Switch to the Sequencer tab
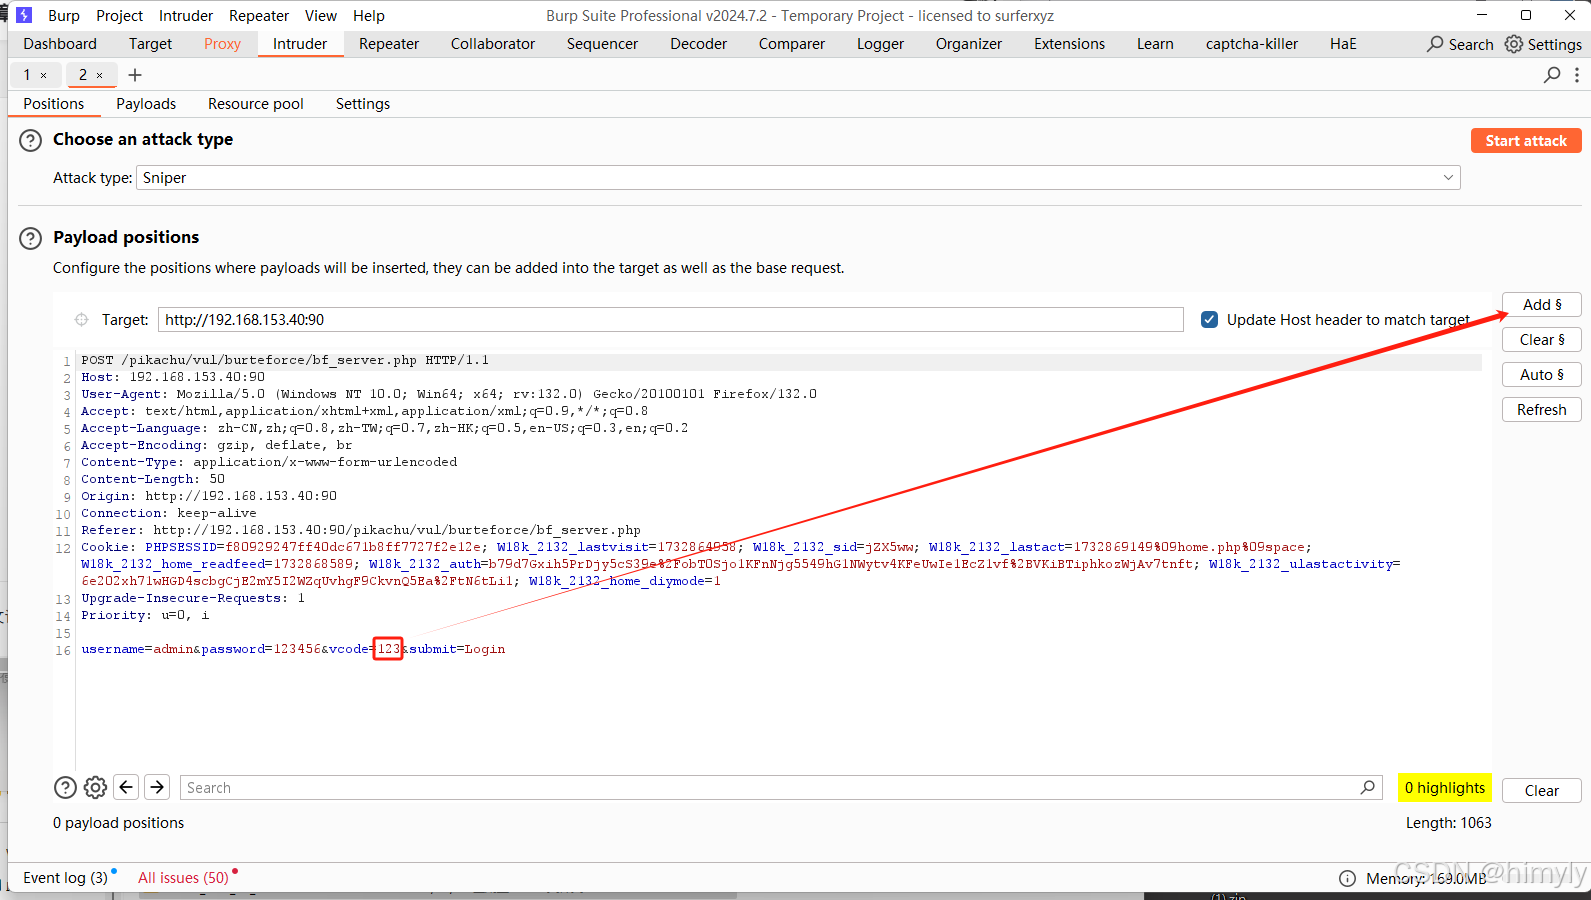 coord(602,44)
